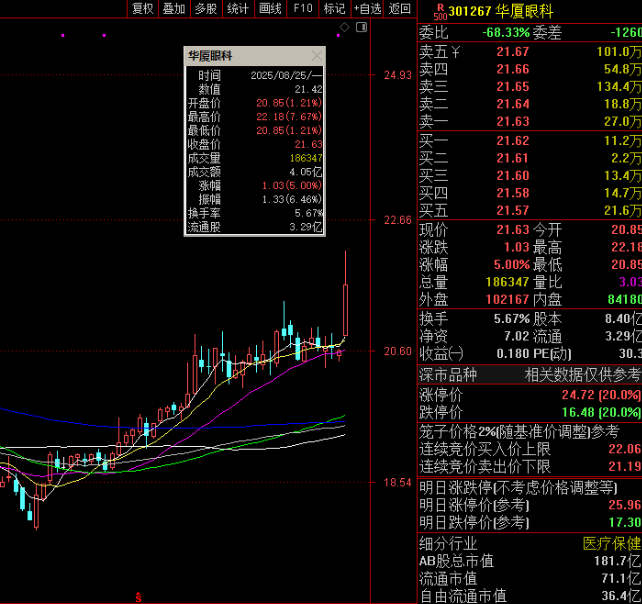Click the 买一 price 21.62
This screenshot has height=604, width=642.
tap(513, 141)
